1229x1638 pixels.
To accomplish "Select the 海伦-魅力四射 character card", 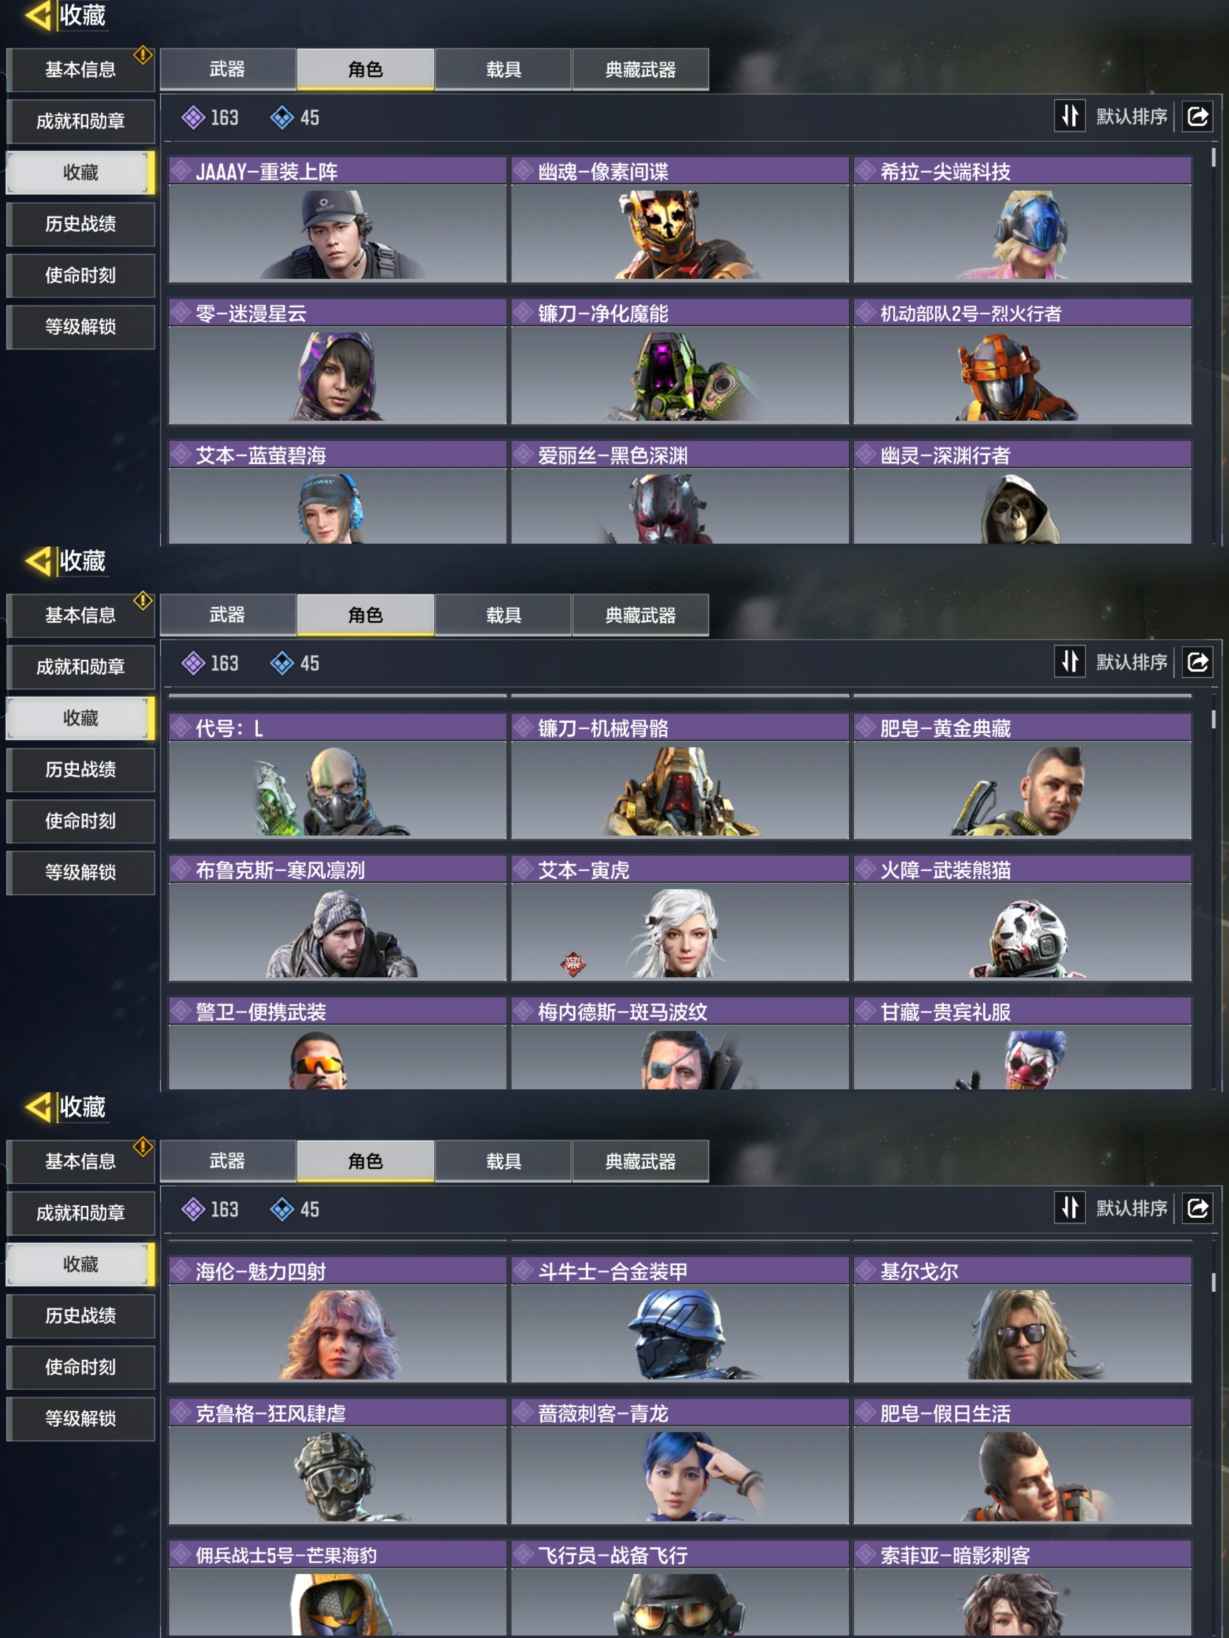I will [x=337, y=1320].
